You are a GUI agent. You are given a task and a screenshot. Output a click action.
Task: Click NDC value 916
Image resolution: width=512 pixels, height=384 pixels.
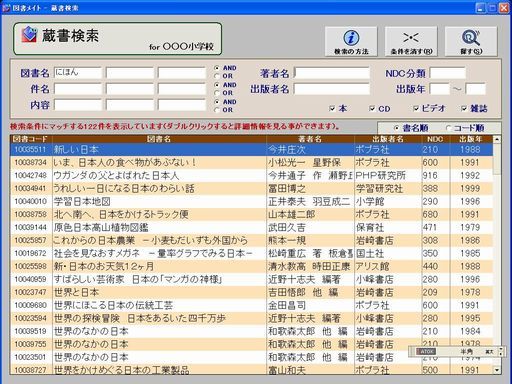click(x=430, y=176)
